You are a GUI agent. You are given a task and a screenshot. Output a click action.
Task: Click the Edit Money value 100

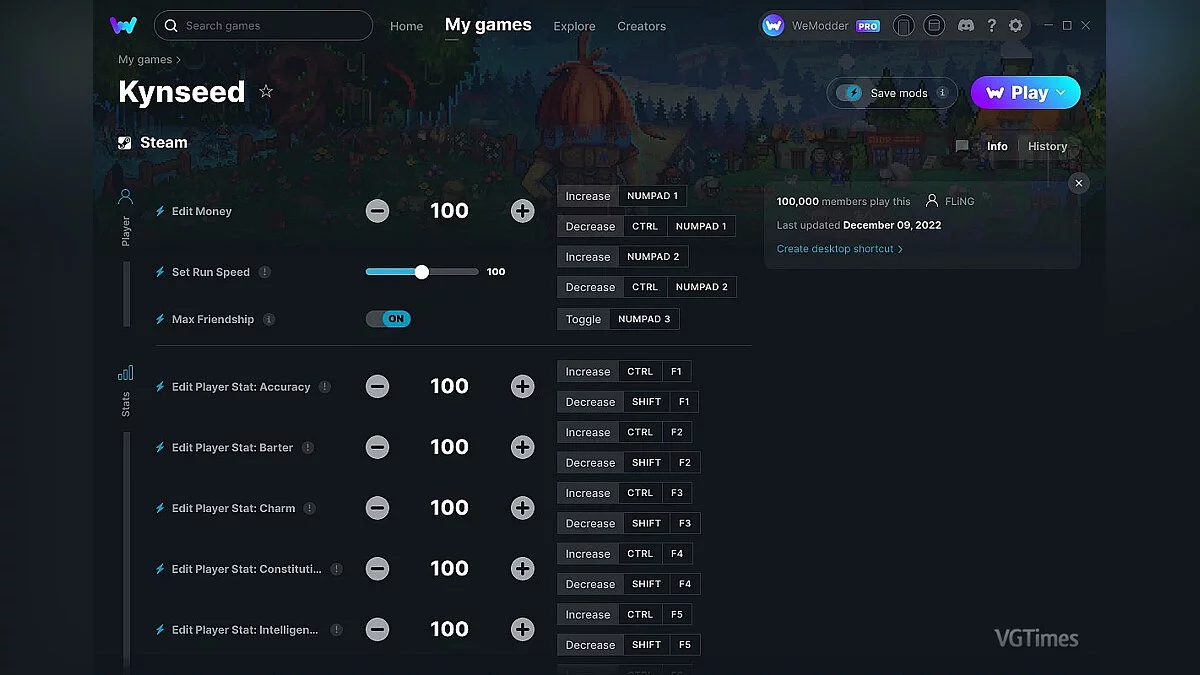(449, 211)
